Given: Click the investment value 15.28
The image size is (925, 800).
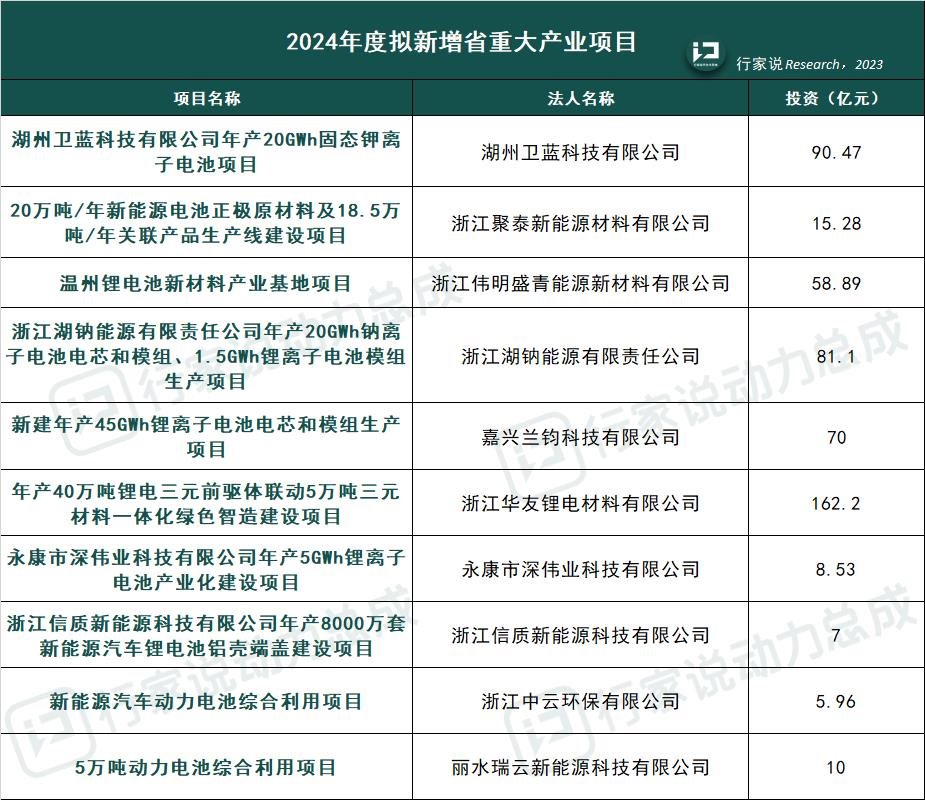Looking at the screenshot, I should (836, 223).
